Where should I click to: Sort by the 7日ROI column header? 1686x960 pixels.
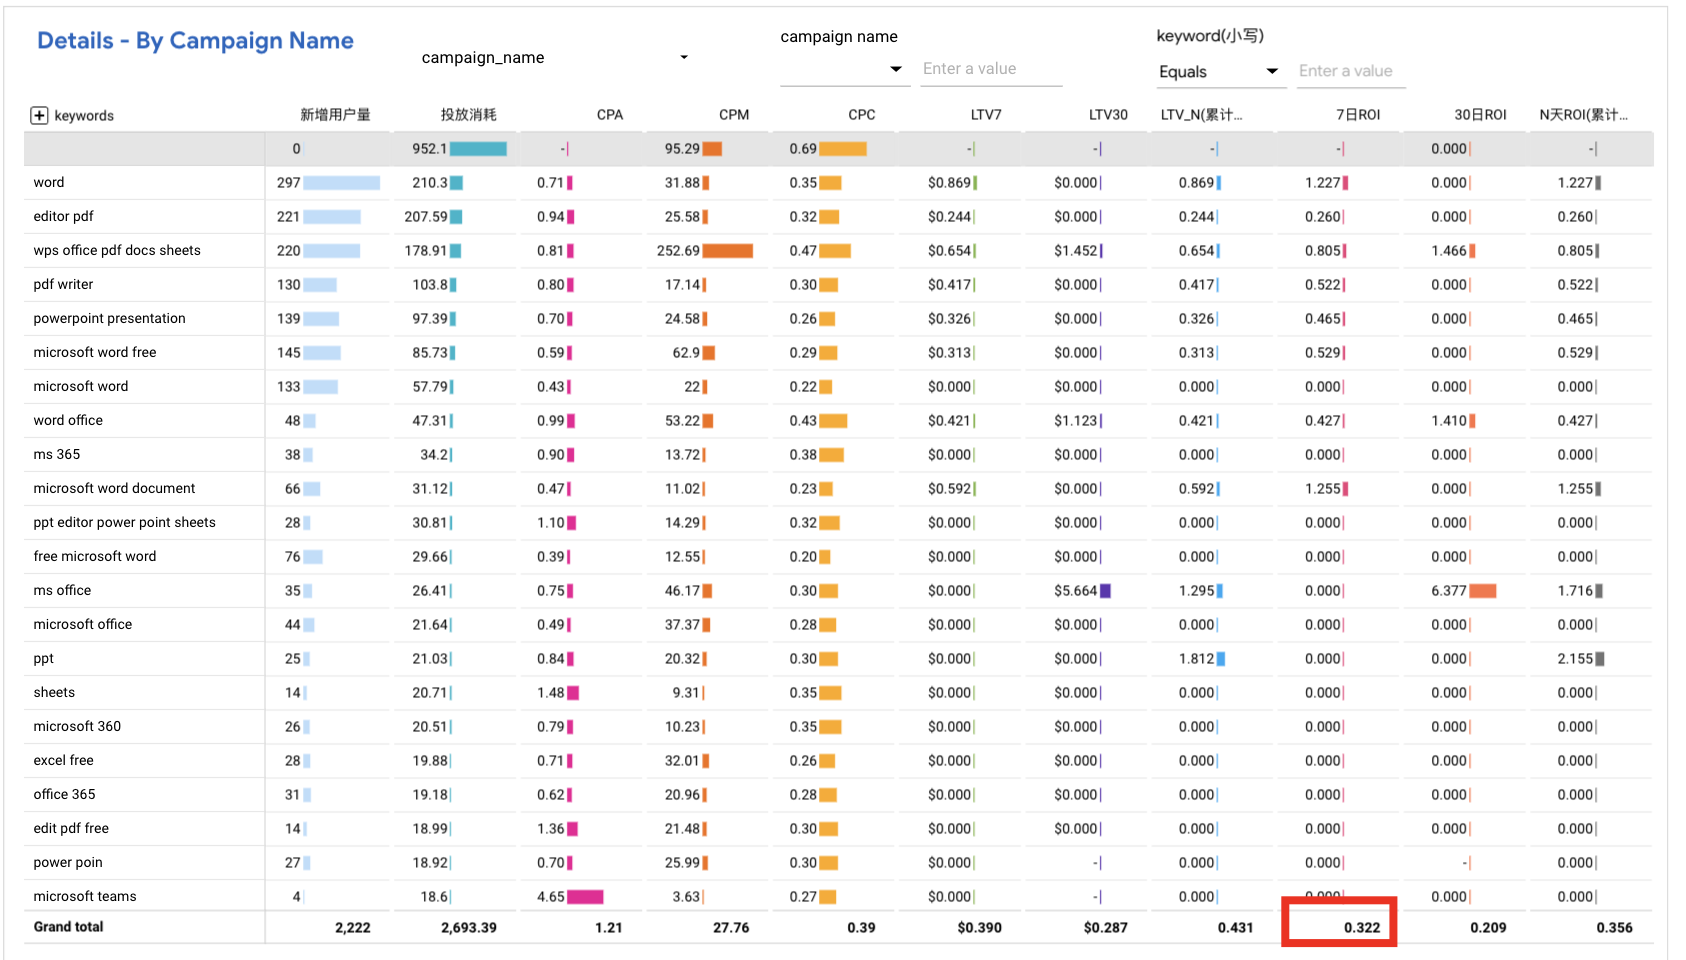pos(1358,115)
